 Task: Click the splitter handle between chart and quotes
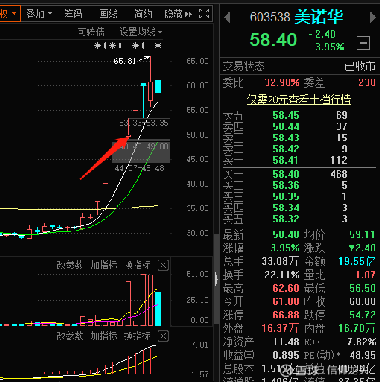click(x=216, y=279)
